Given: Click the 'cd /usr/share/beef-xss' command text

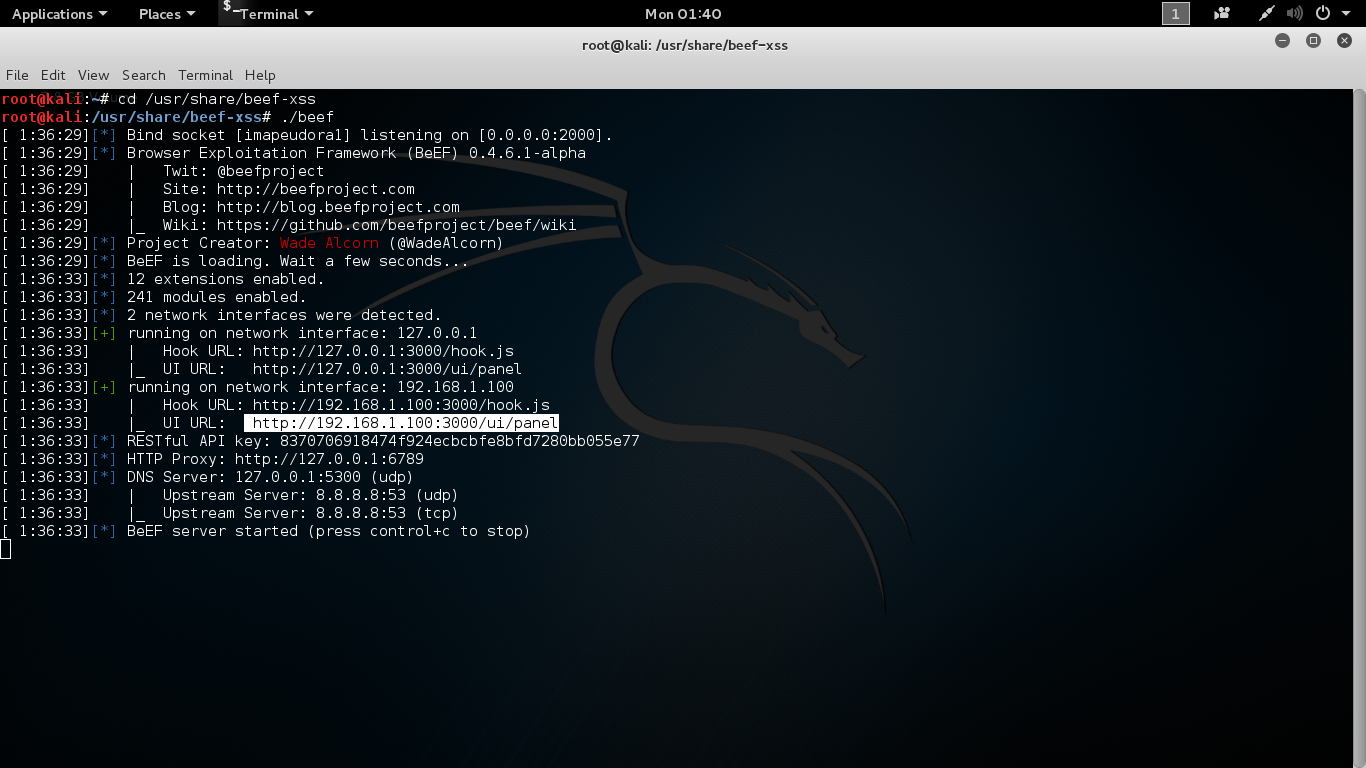Looking at the screenshot, I should click(x=217, y=99).
